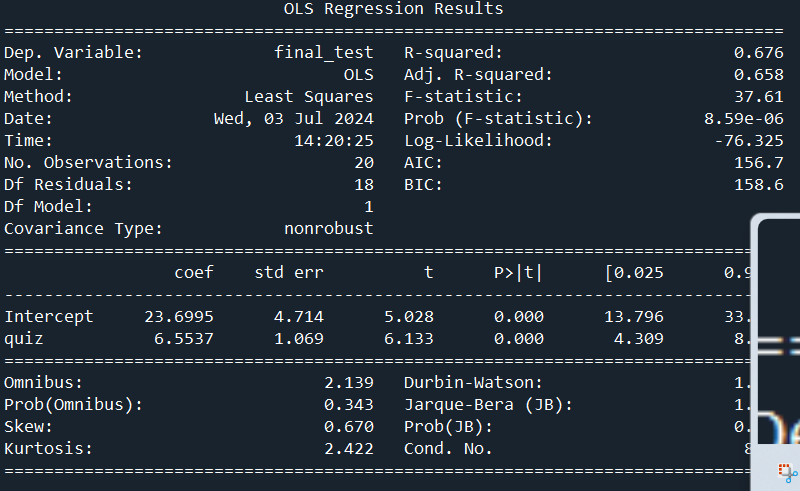The image size is (800, 491).
Task: Select the observations count 20
Action: click(364, 162)
